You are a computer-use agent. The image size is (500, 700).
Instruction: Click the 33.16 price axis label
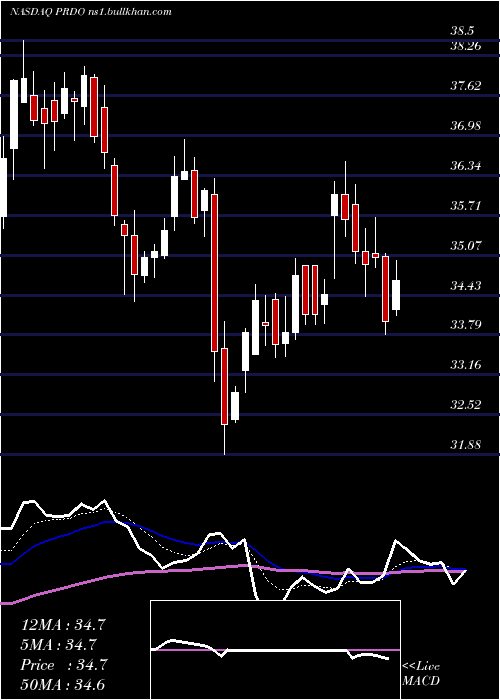tap(466, 365)
